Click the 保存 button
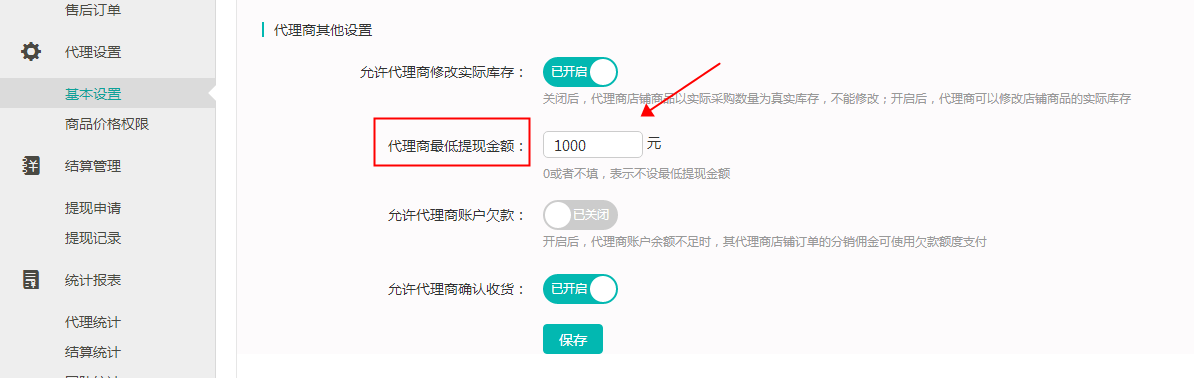The height and width of the screenshot is (378, 1194). [573, 339]
